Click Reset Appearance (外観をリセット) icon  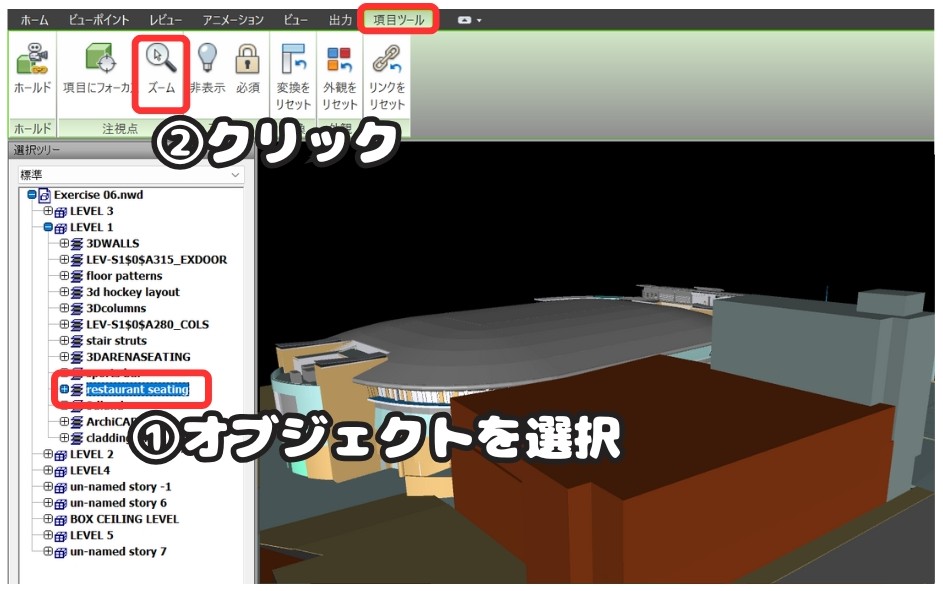point(340,61)
